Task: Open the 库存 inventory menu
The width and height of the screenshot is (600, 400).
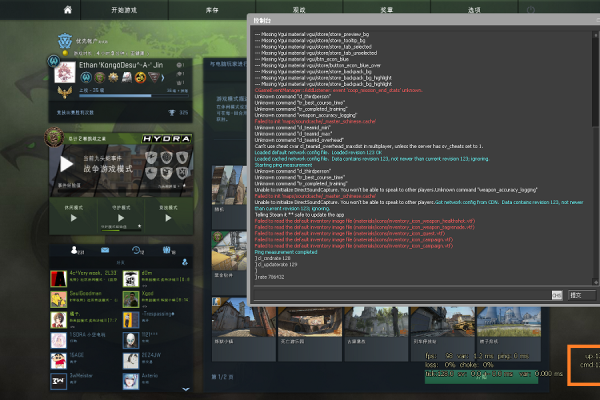Action: pyautogui.click(x=212, y=10)
